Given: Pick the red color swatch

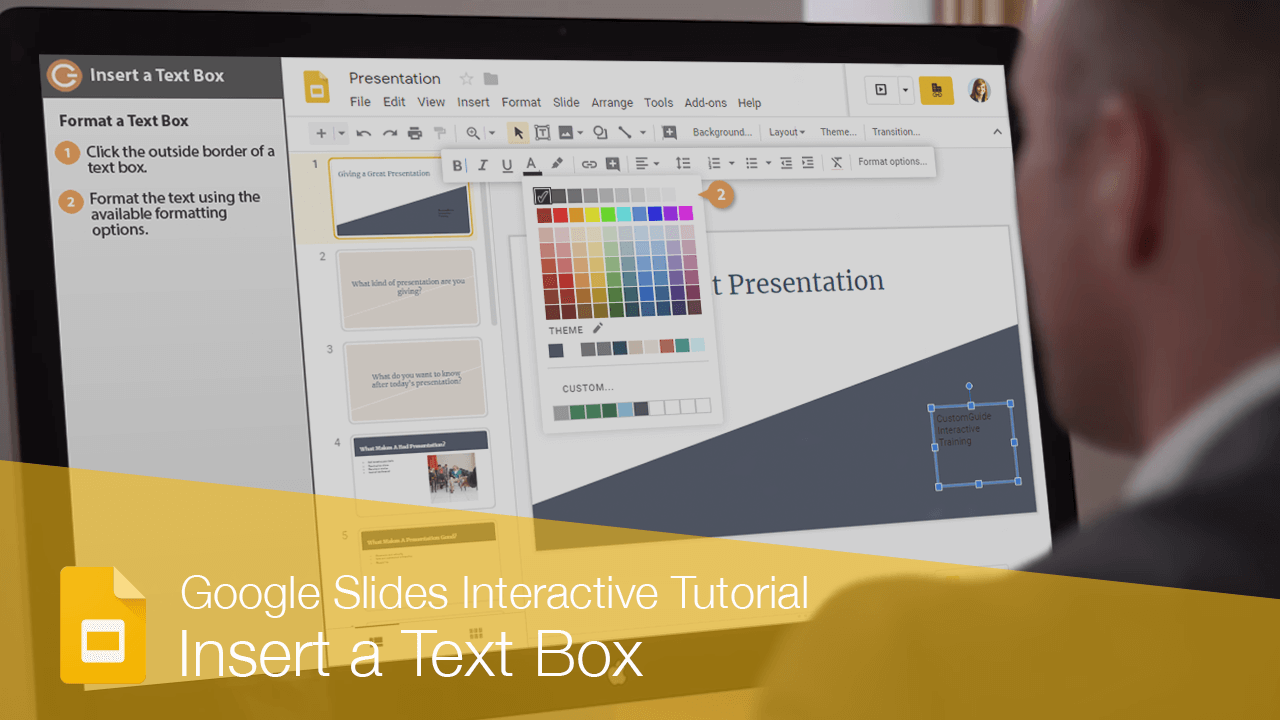Looking at the screenshot, I should point(558,214).
